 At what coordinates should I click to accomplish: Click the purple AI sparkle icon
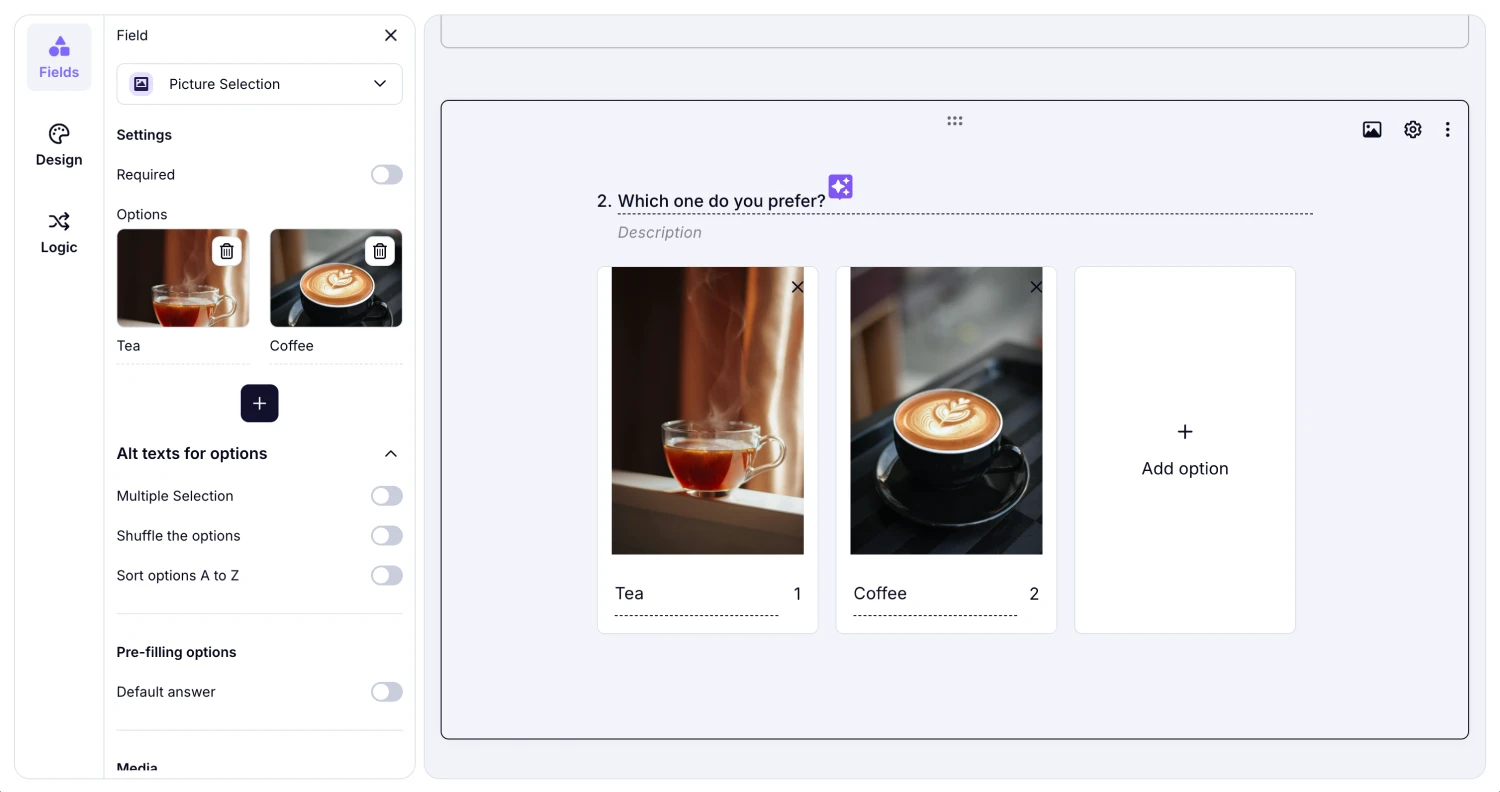pos(840,186)
